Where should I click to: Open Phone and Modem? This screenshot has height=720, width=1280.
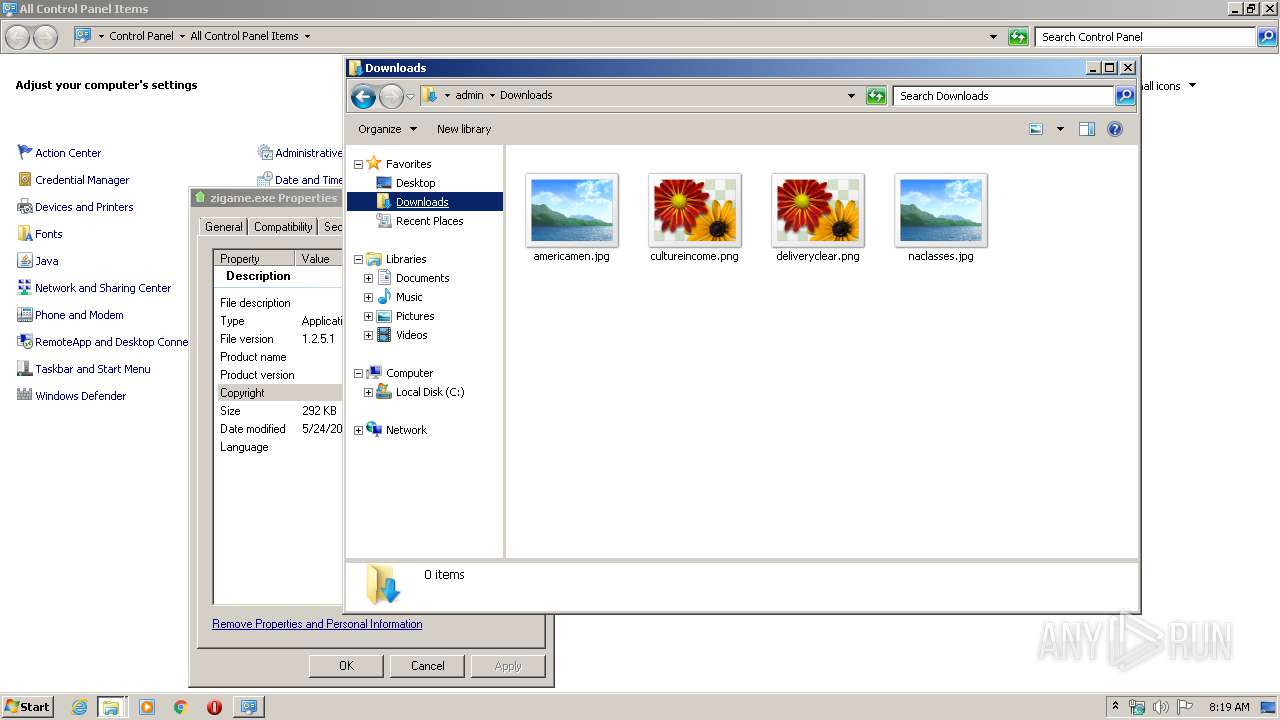[79, 315]
